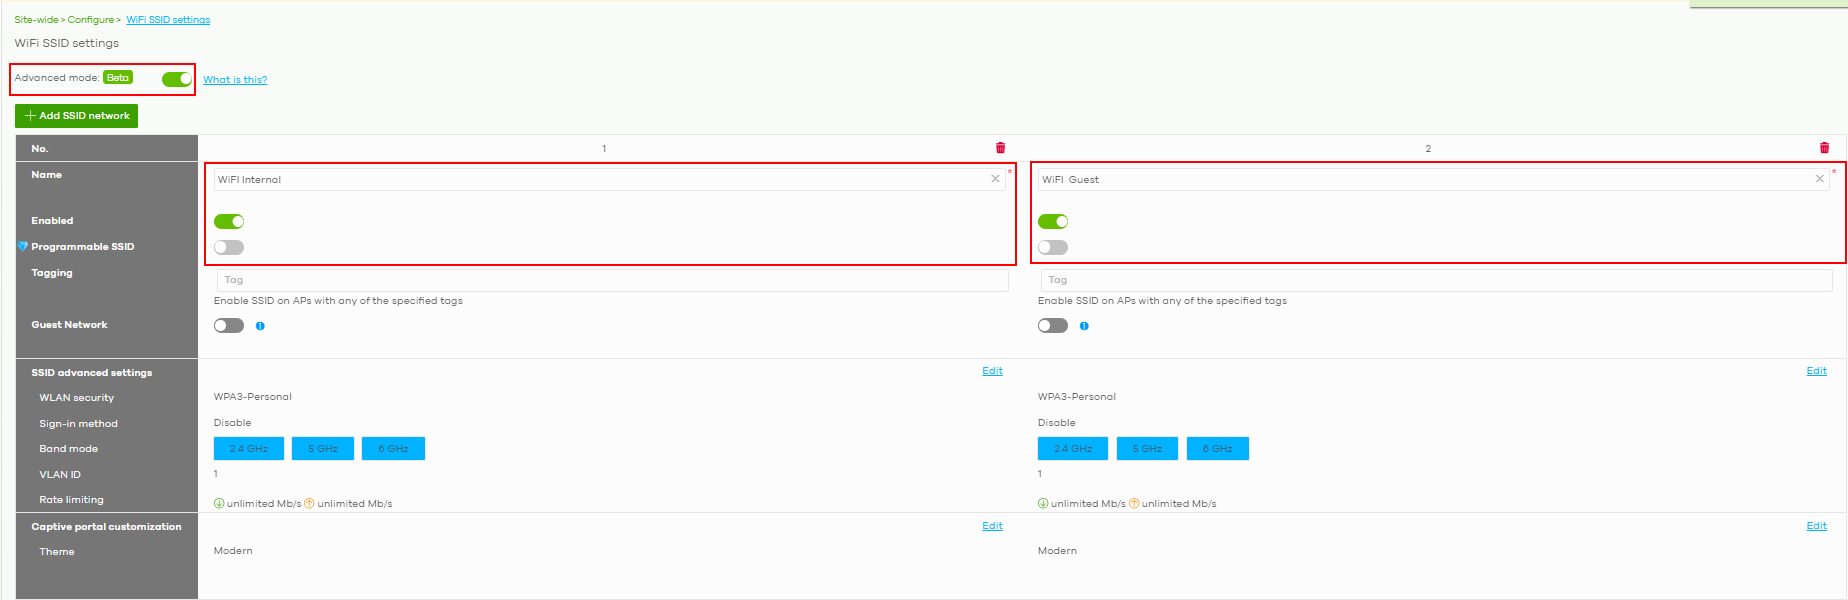Click the SSID advanced settings section header
The image size is (1848, 600).
92,373
